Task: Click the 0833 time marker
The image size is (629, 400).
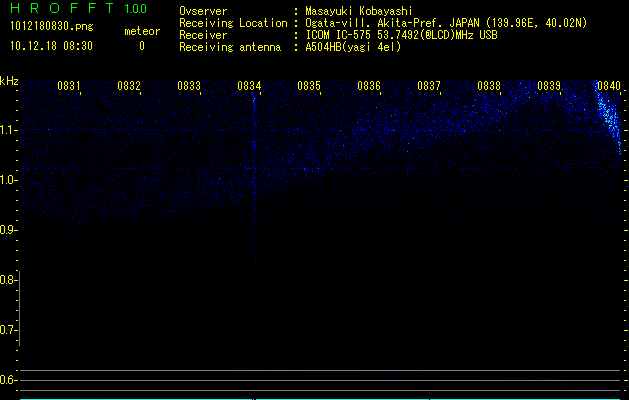Action: pos(189,86)
